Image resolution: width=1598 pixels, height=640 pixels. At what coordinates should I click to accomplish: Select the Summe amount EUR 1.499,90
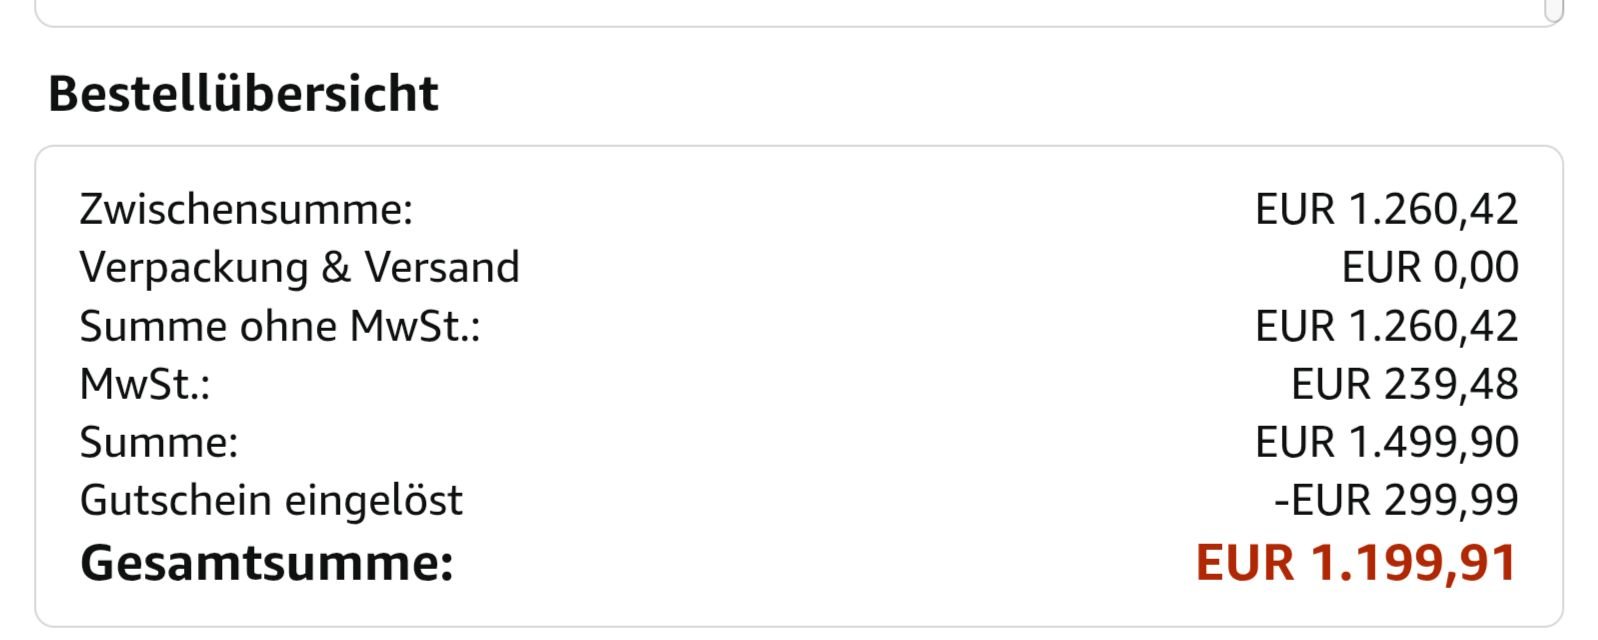[x=1386, y=443]
